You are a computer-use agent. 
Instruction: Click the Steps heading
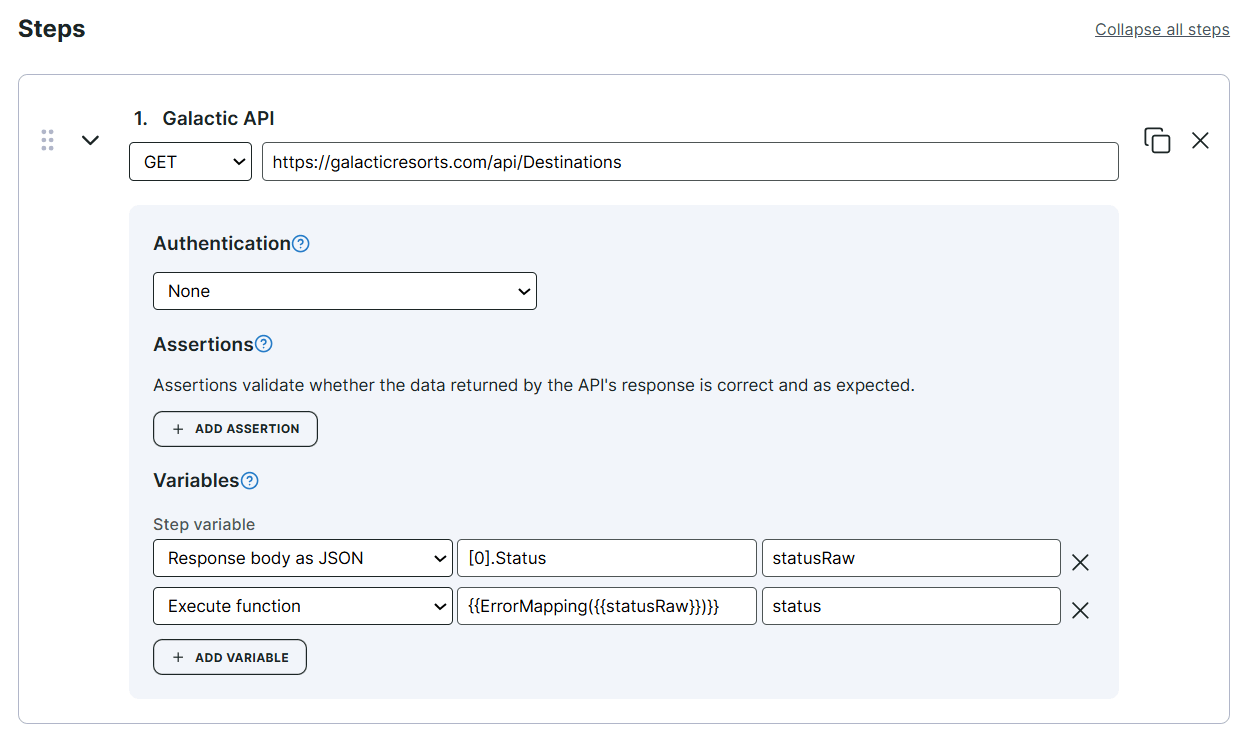click(52, 29)
